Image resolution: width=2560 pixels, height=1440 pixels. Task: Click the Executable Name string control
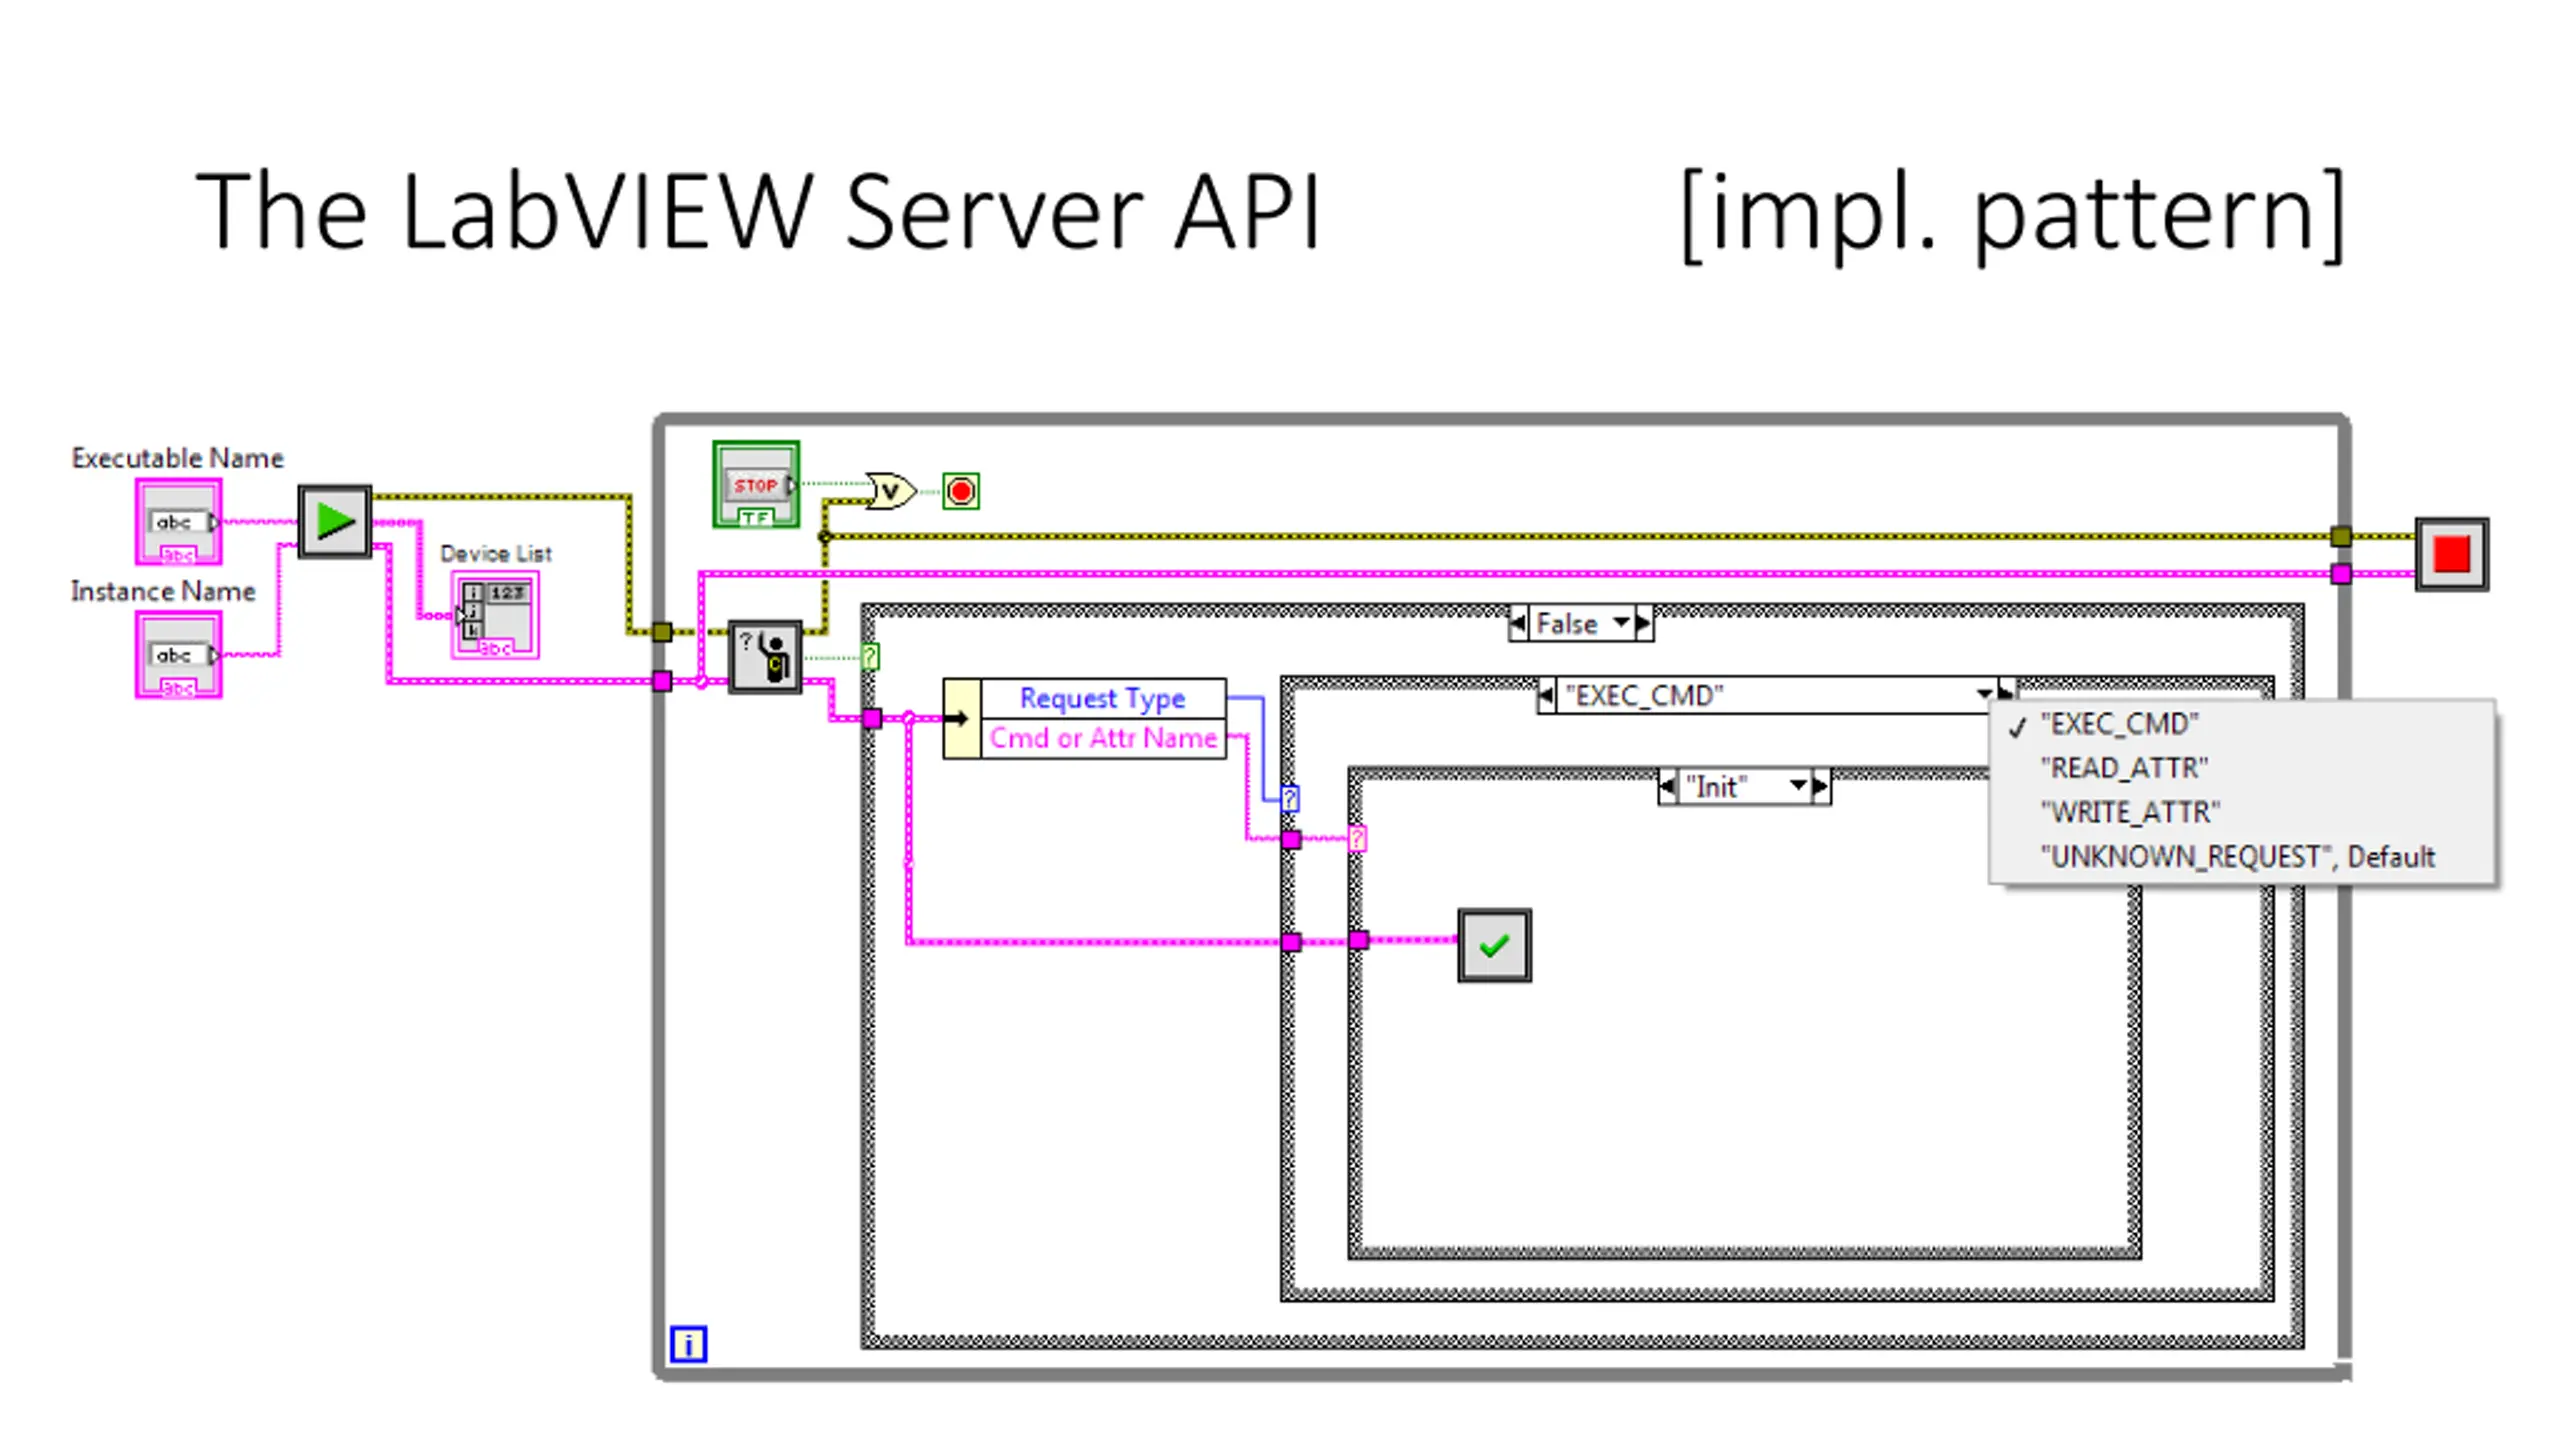(178, 521)
